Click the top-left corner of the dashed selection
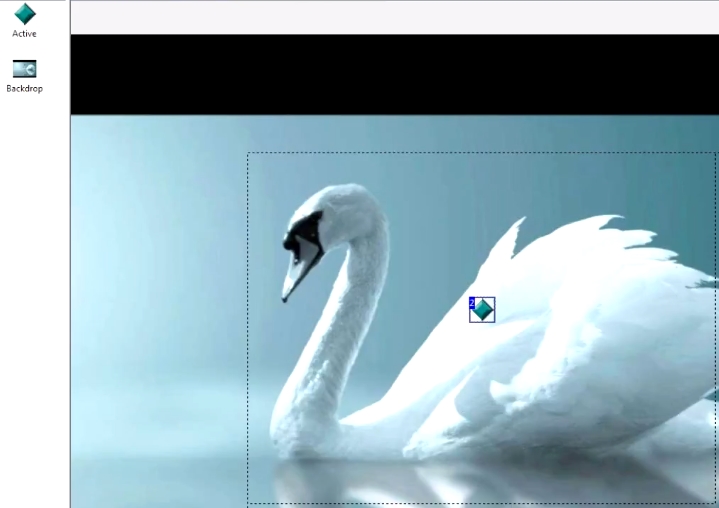719x508 pixels. pos(248,153)
